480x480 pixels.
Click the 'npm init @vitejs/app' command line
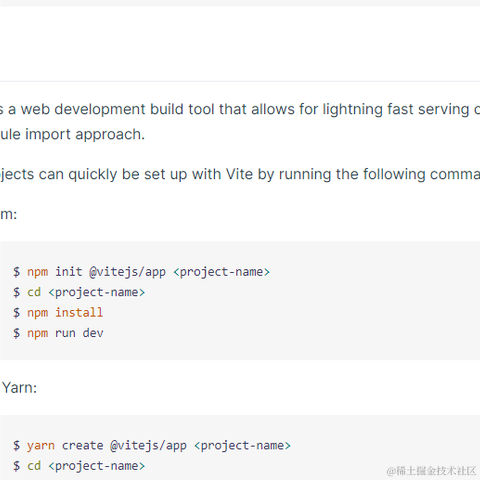click(x=141, y=272)
